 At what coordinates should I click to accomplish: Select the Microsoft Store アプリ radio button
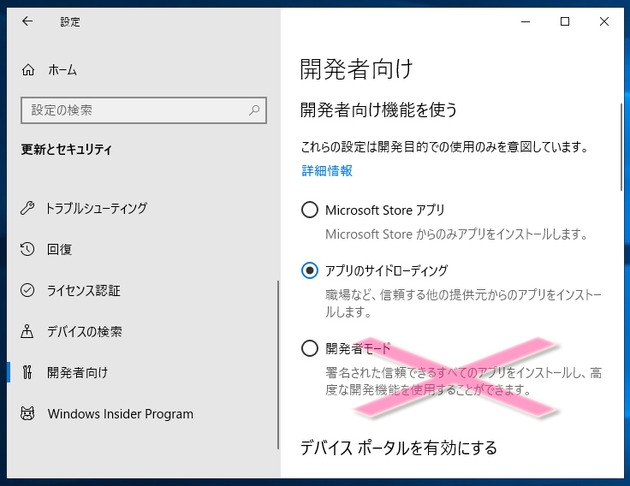309,210
